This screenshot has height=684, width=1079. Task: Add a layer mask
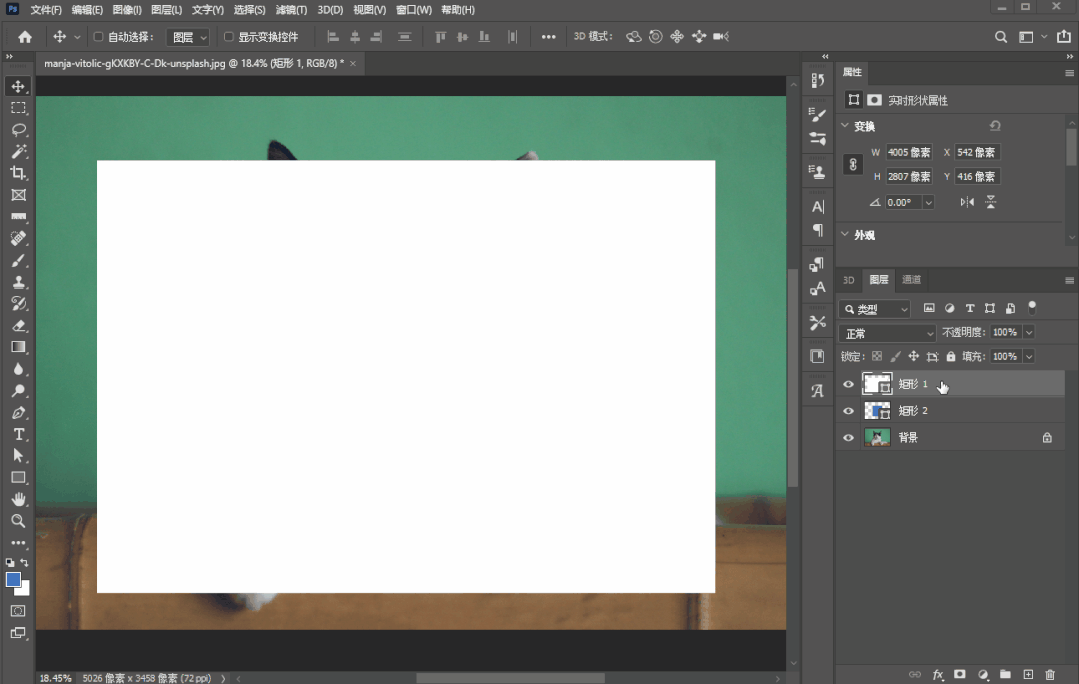click(960, 674)
